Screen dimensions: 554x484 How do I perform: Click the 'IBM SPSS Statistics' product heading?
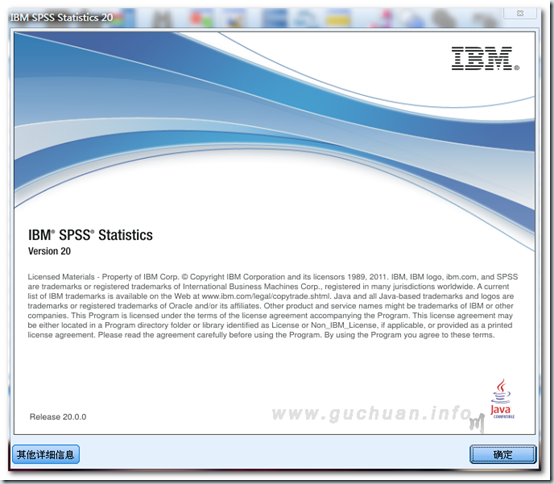coord(90,235)
